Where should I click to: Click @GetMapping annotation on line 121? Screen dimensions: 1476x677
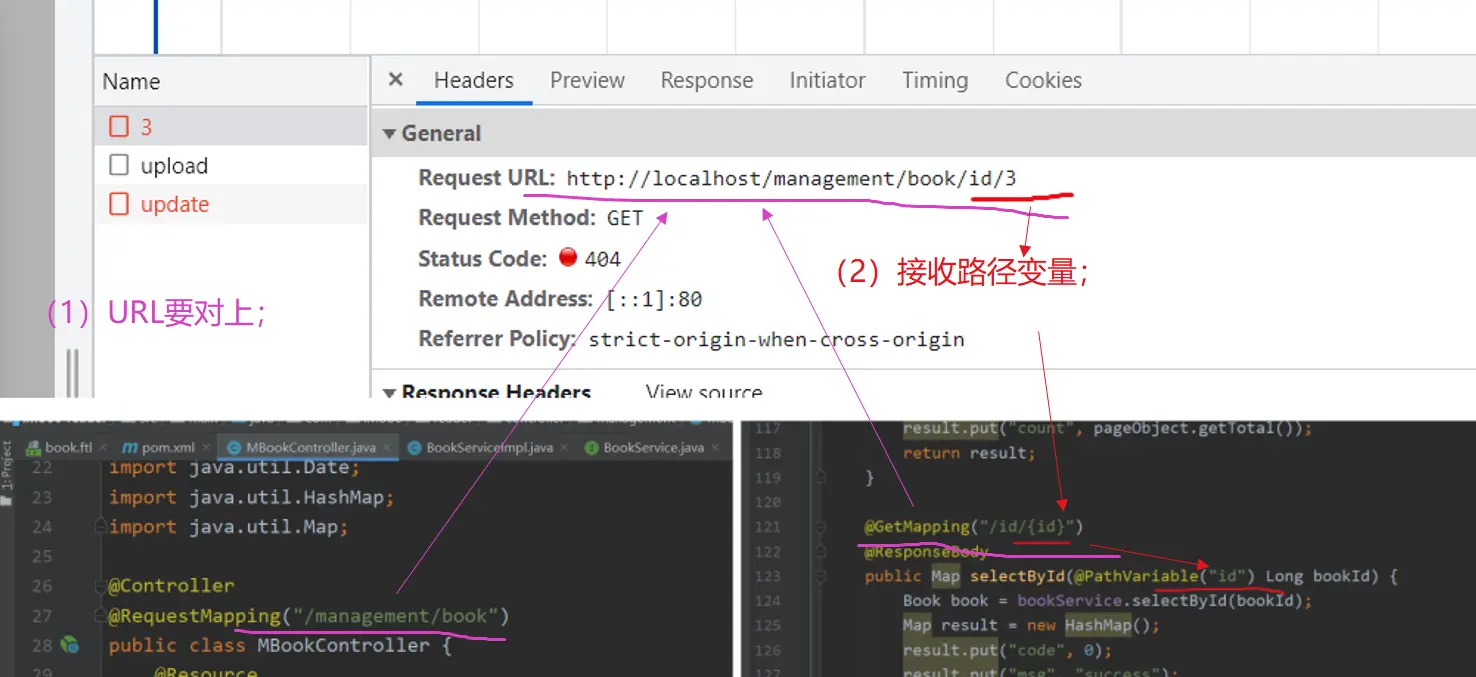[x=917, y=526]
